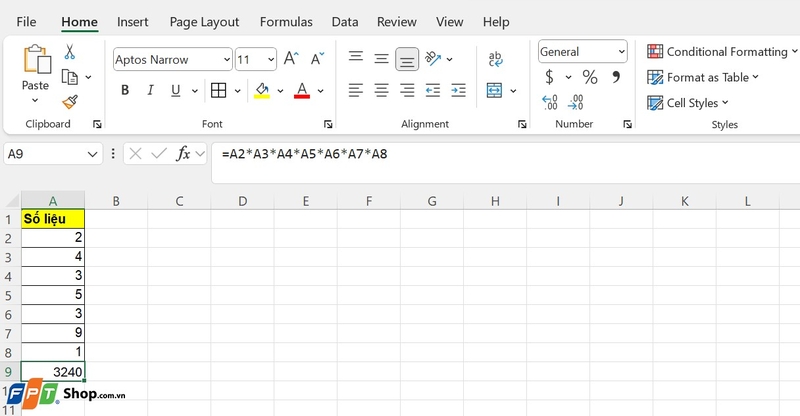800x416 pixels.
Task: Open Format as Table gallery
Action: coord(703,77)
